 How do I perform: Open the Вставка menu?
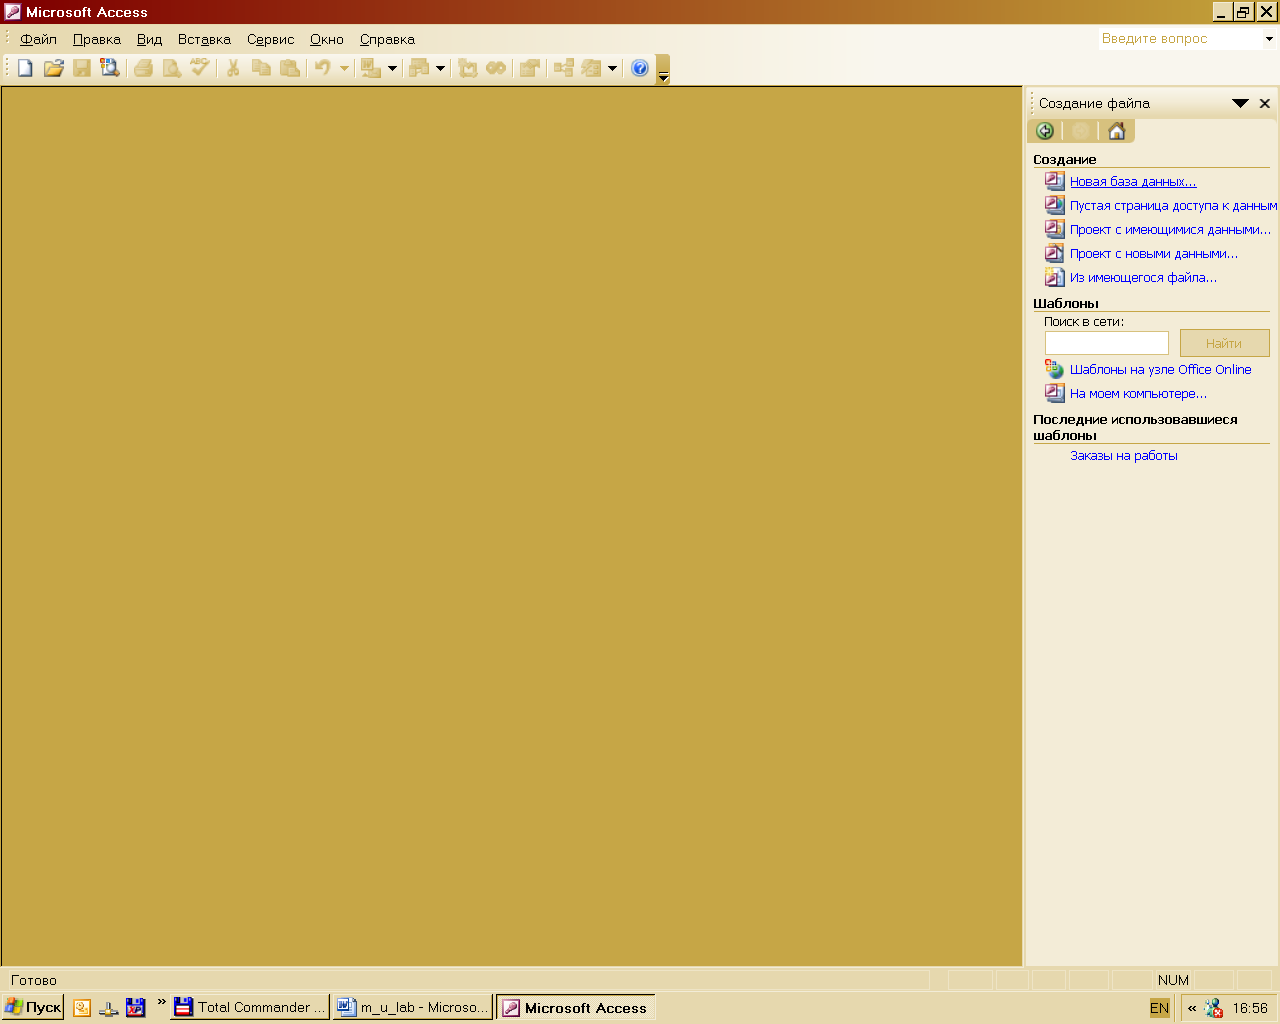coord(204,39)
